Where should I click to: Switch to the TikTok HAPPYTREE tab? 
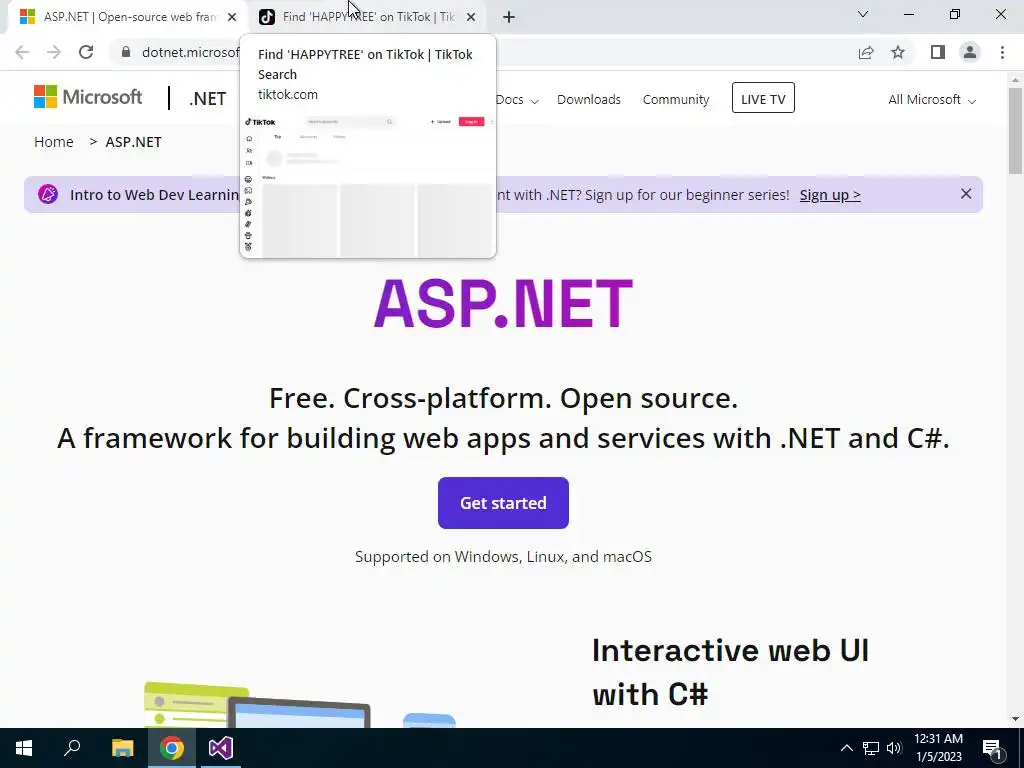click(368, 17)
